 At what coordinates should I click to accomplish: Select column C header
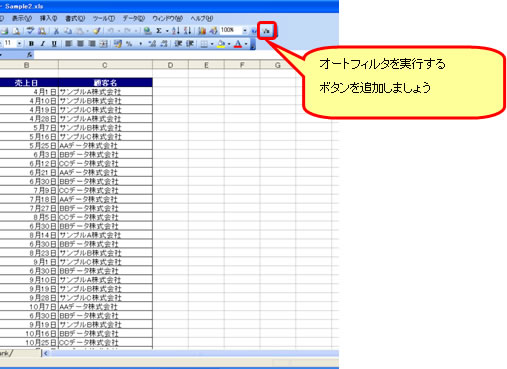pos(105,65)
